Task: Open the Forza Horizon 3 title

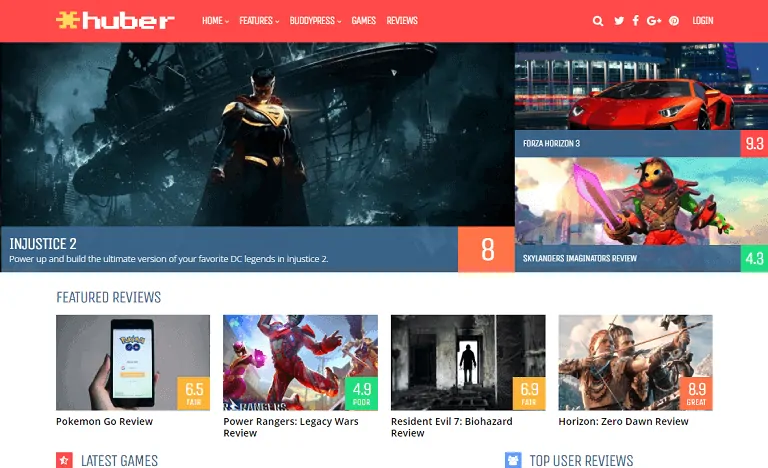Action: [551, 144]
